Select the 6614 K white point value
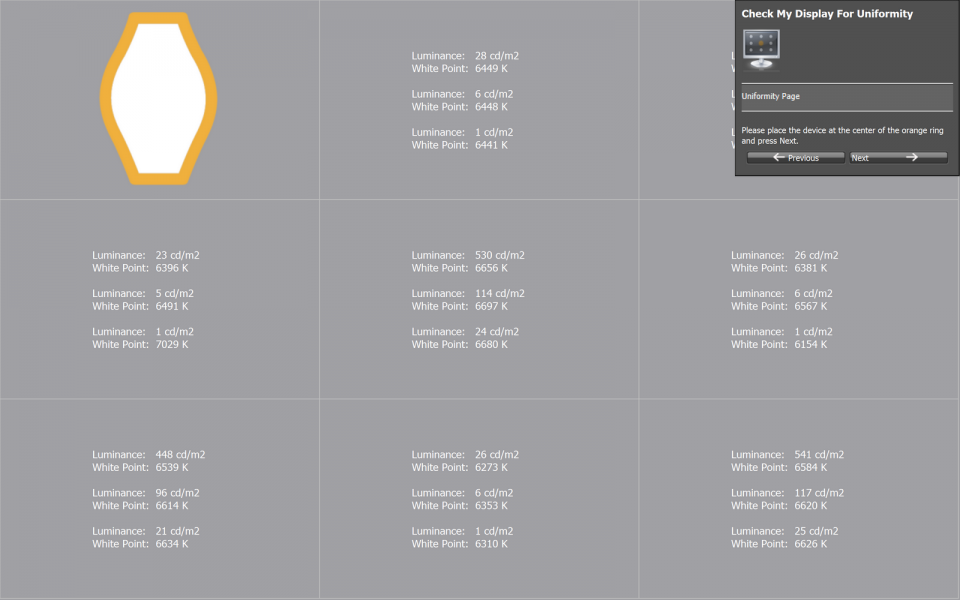The width and height of the screenshot is (960, 600). point(172,506)
